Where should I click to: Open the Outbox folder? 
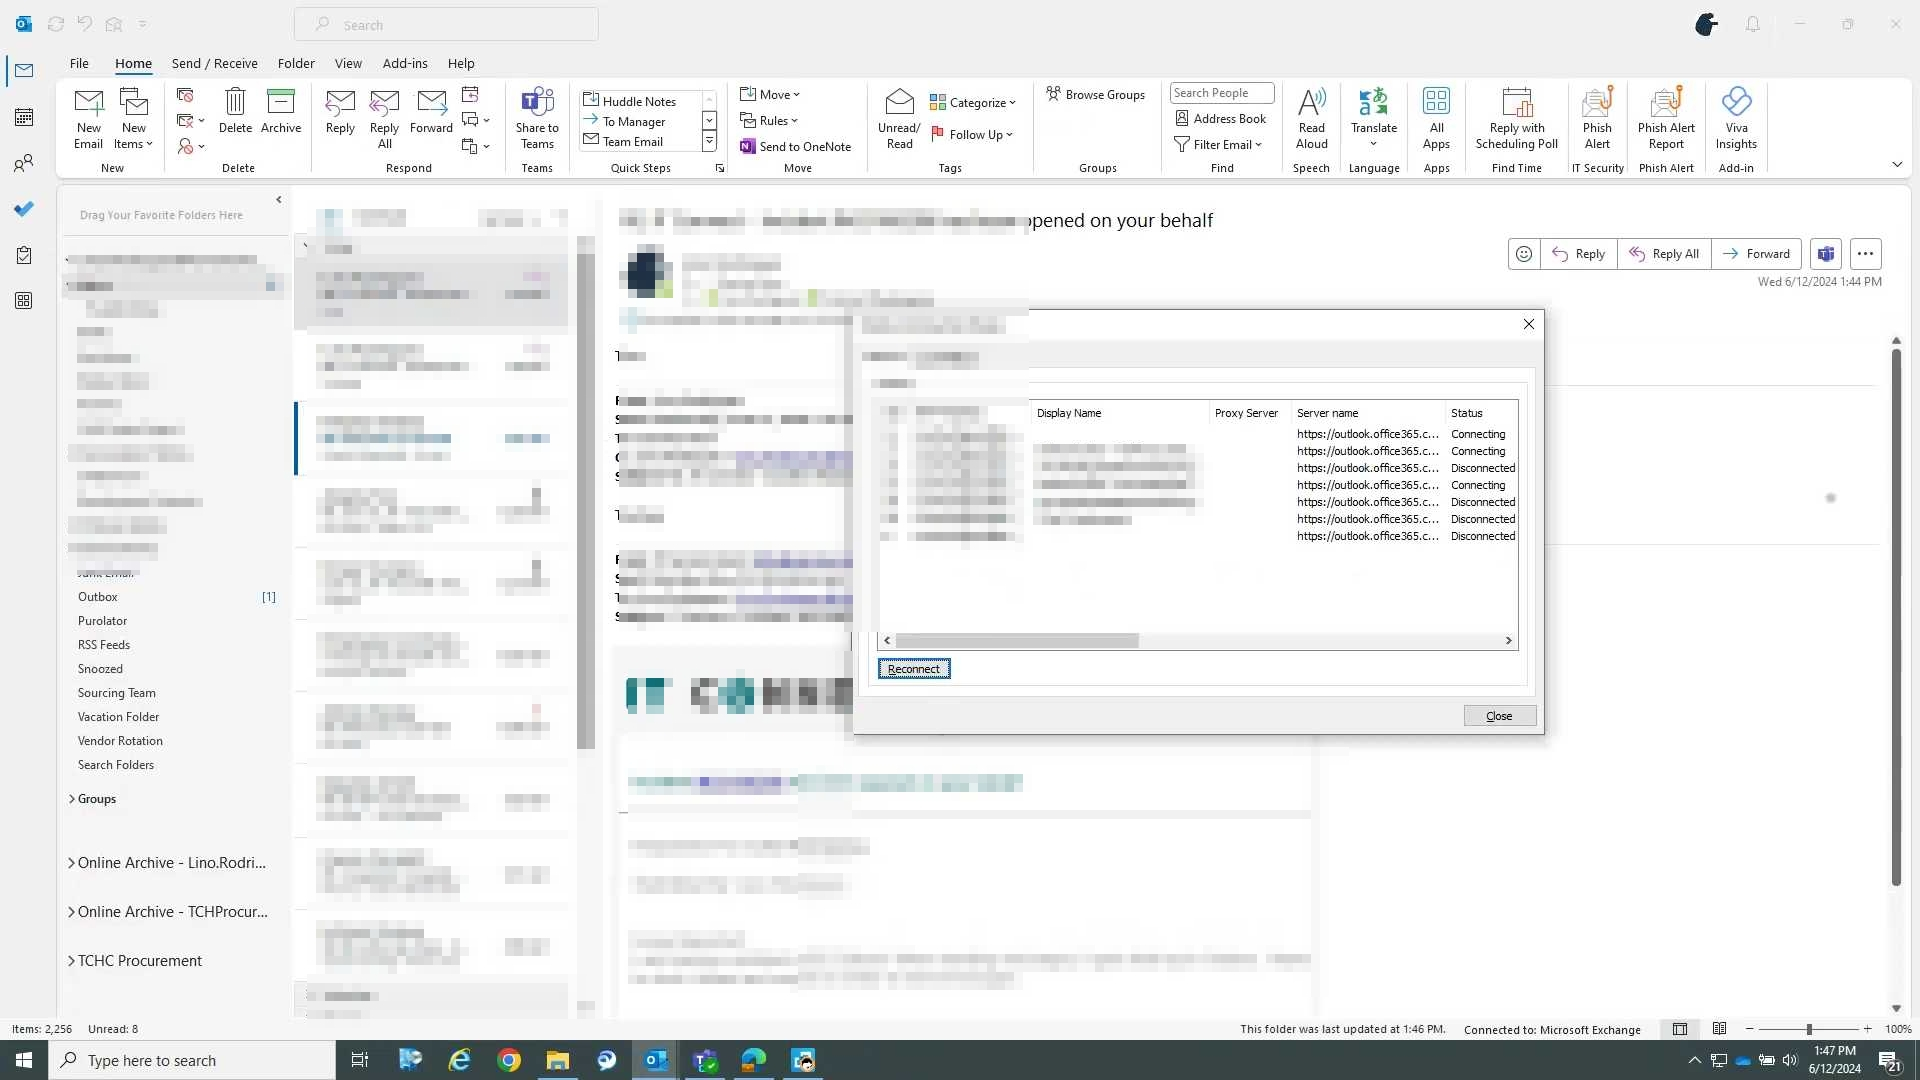tap(98, 597)
